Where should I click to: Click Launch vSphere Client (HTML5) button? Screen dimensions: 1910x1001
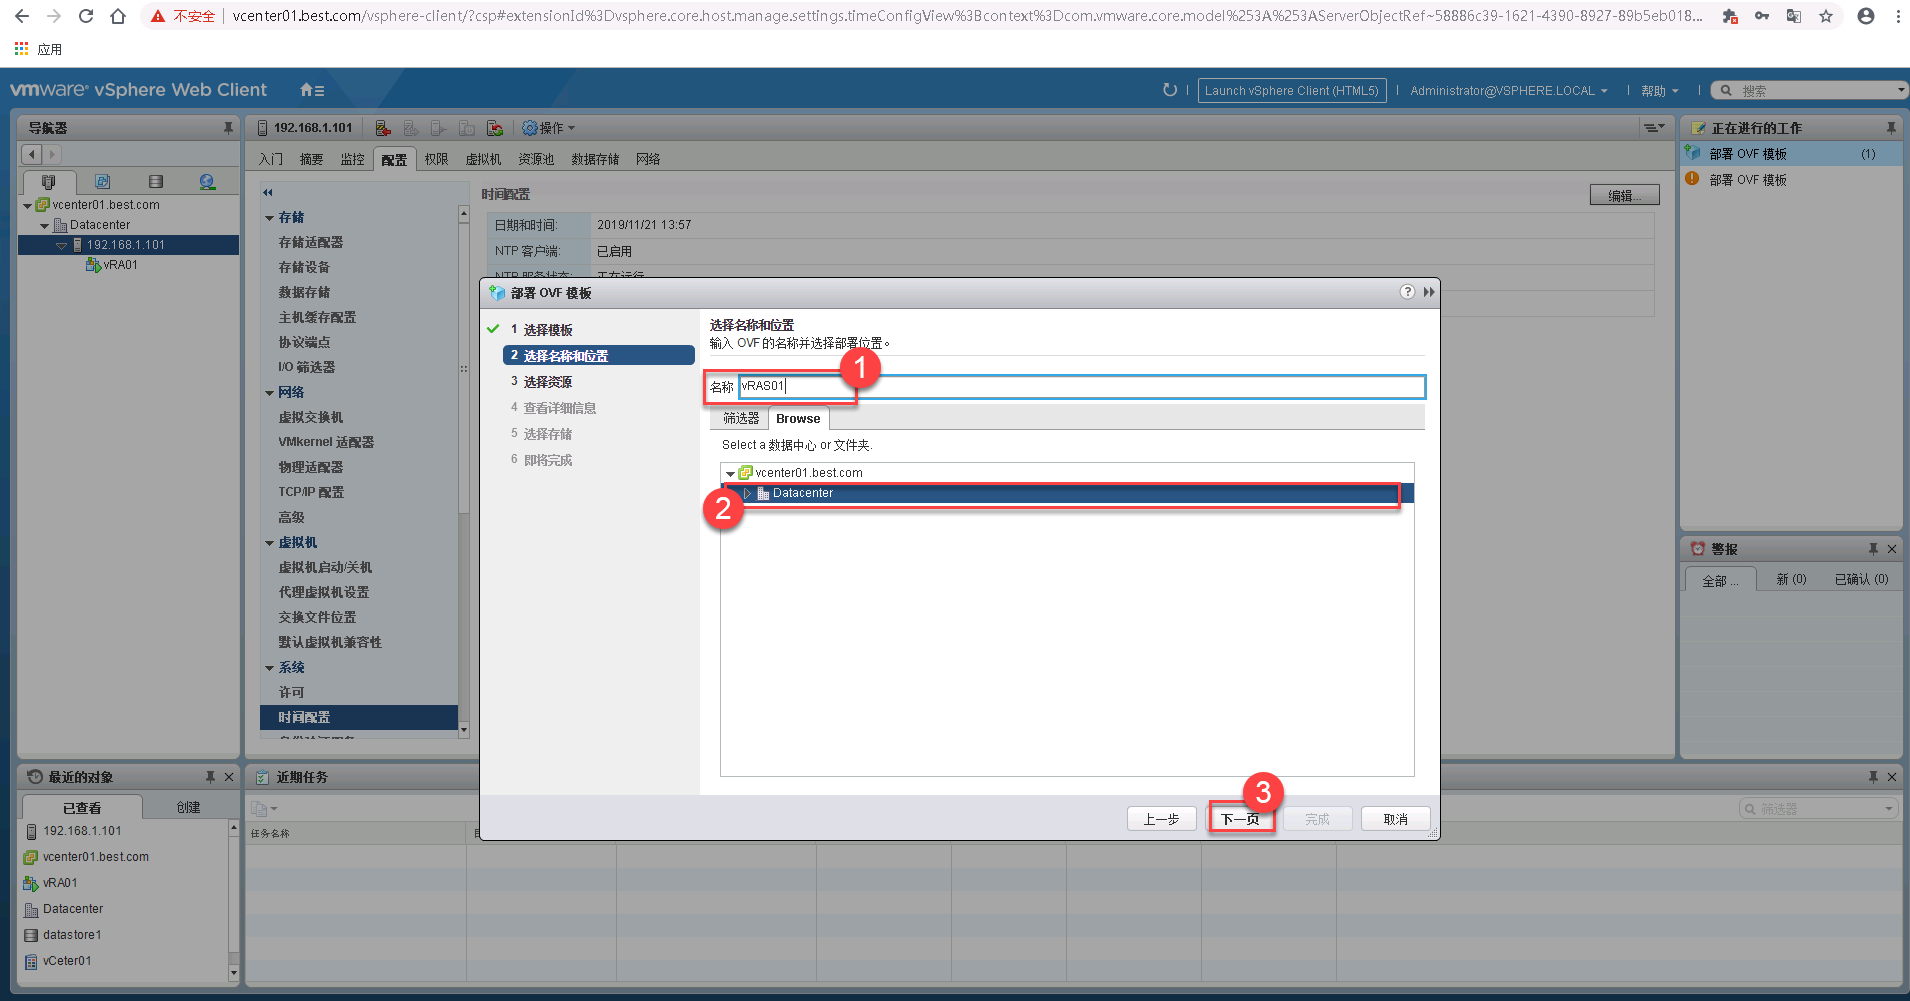[x=1291, y=90]
